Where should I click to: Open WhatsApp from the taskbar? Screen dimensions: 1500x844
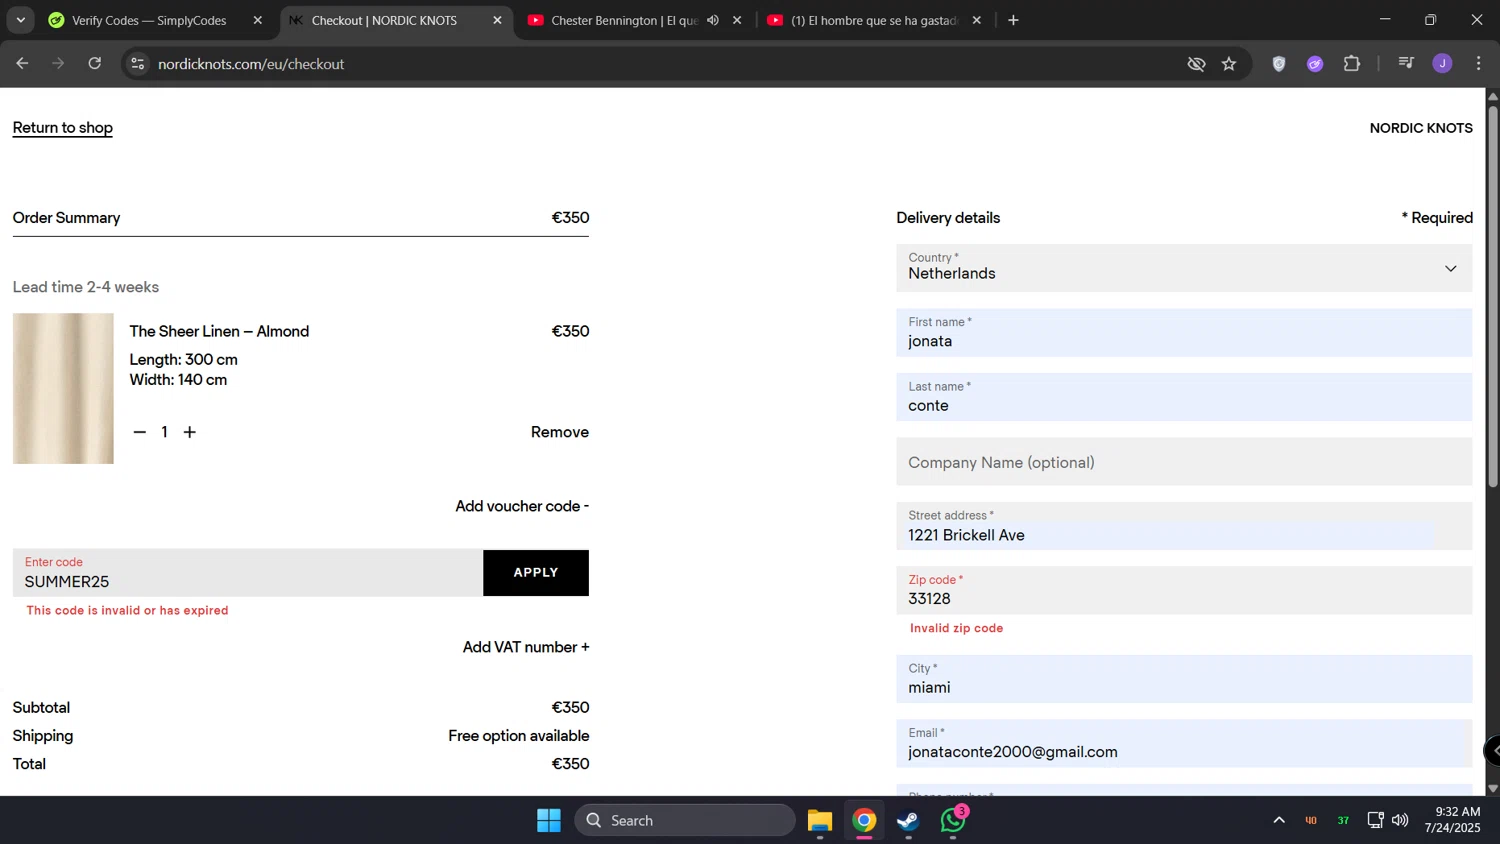coord(953,821)
